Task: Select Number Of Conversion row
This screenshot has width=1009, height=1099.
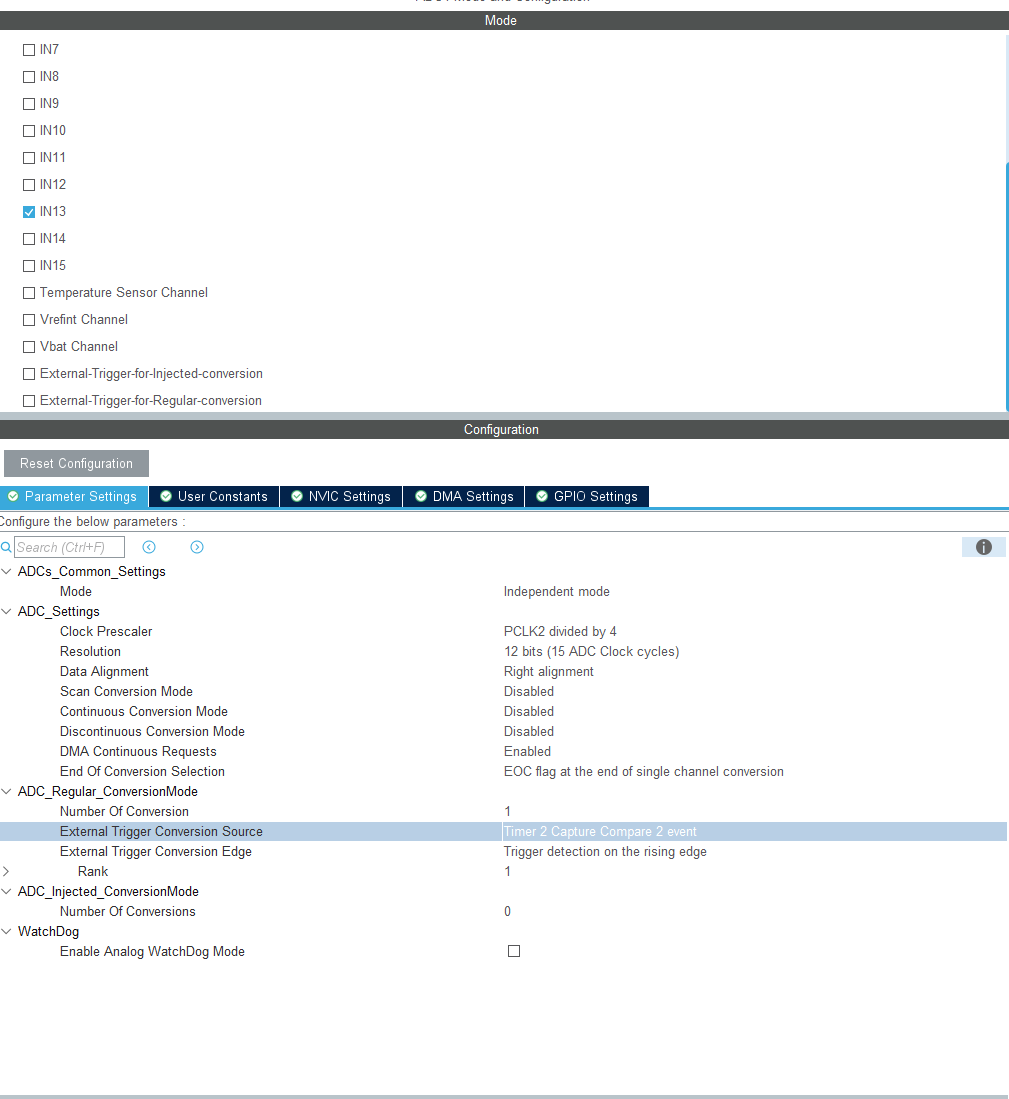Action: coord(503,812)
